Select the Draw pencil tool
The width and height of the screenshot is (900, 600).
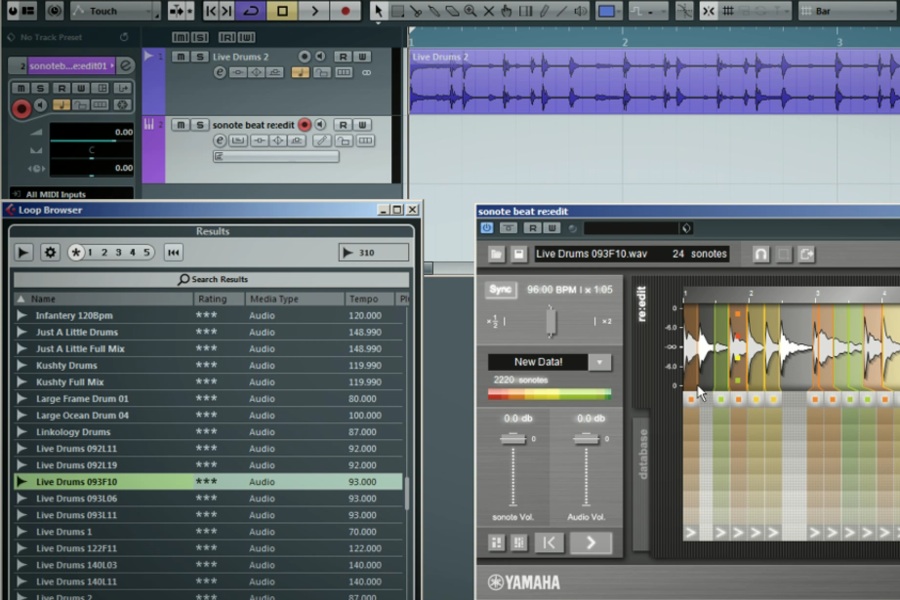point(544,11)
